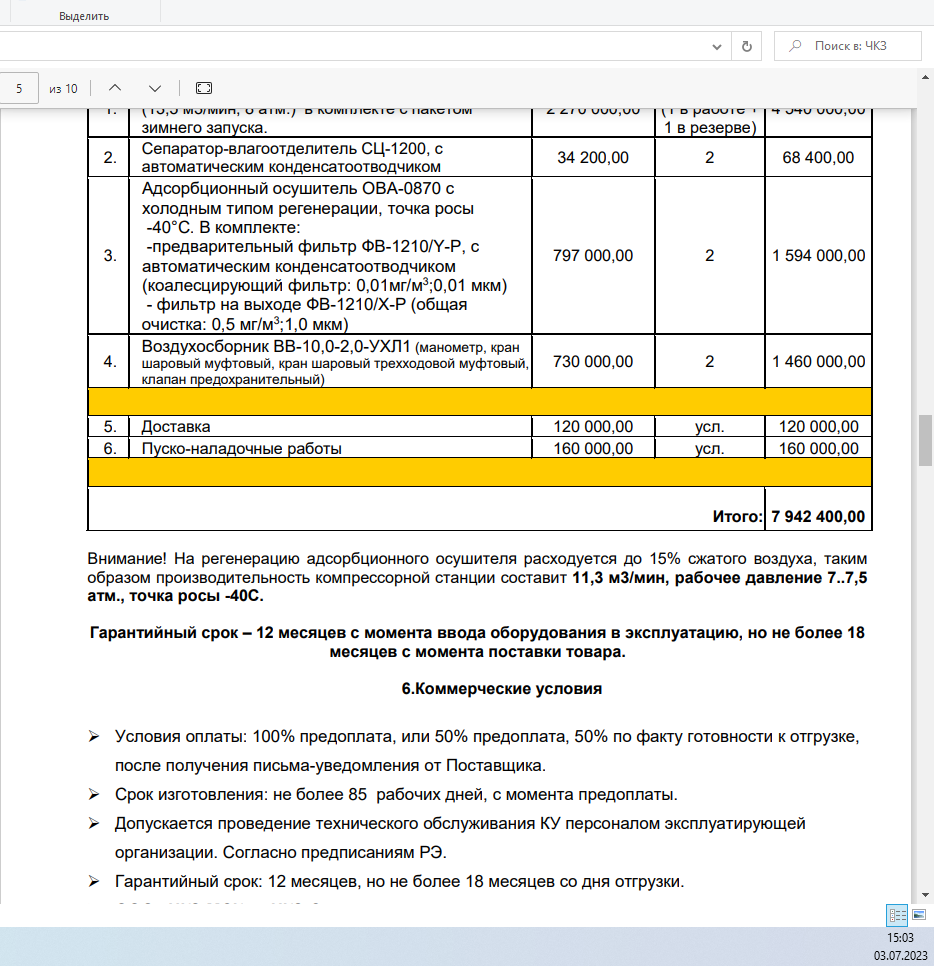Click row number '4.' cell
The image size is (934, 966).
click(x=110, y=362)
